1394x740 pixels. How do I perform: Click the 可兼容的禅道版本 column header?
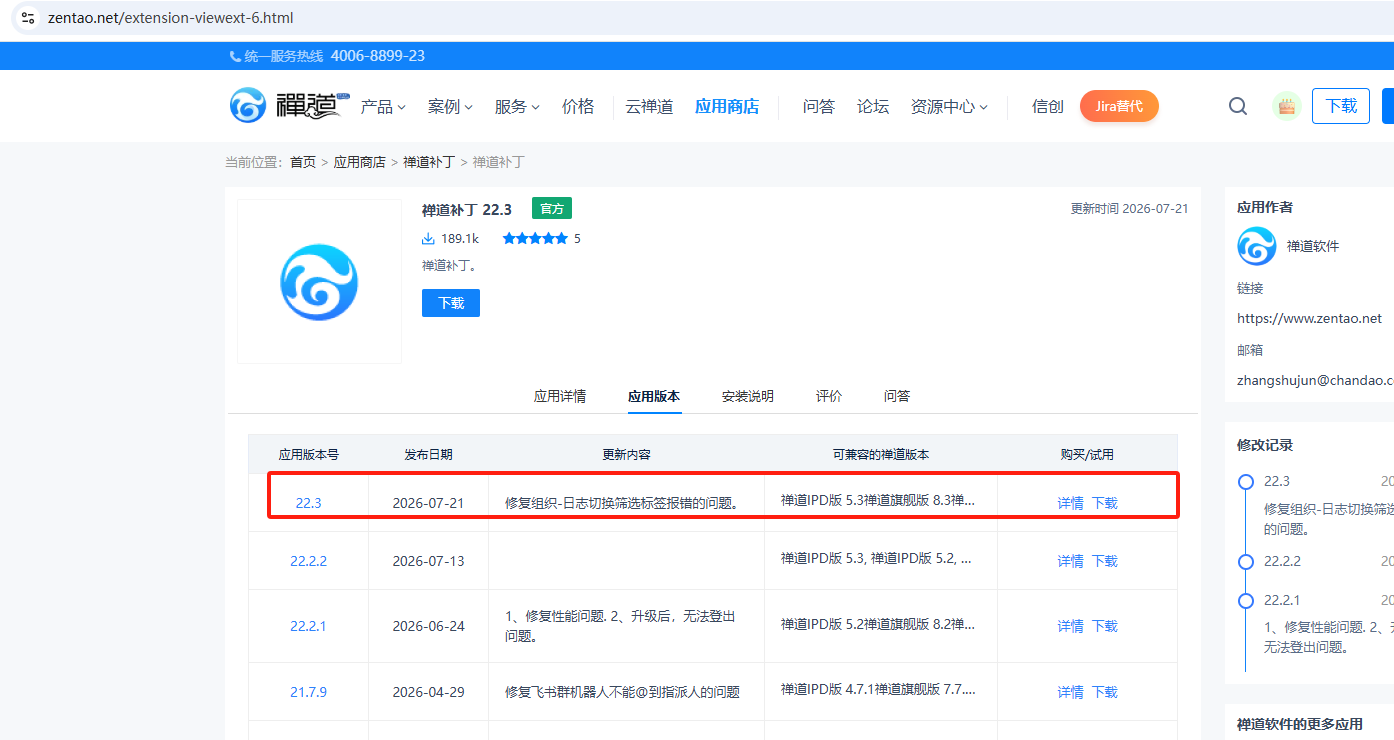point(881,454)
